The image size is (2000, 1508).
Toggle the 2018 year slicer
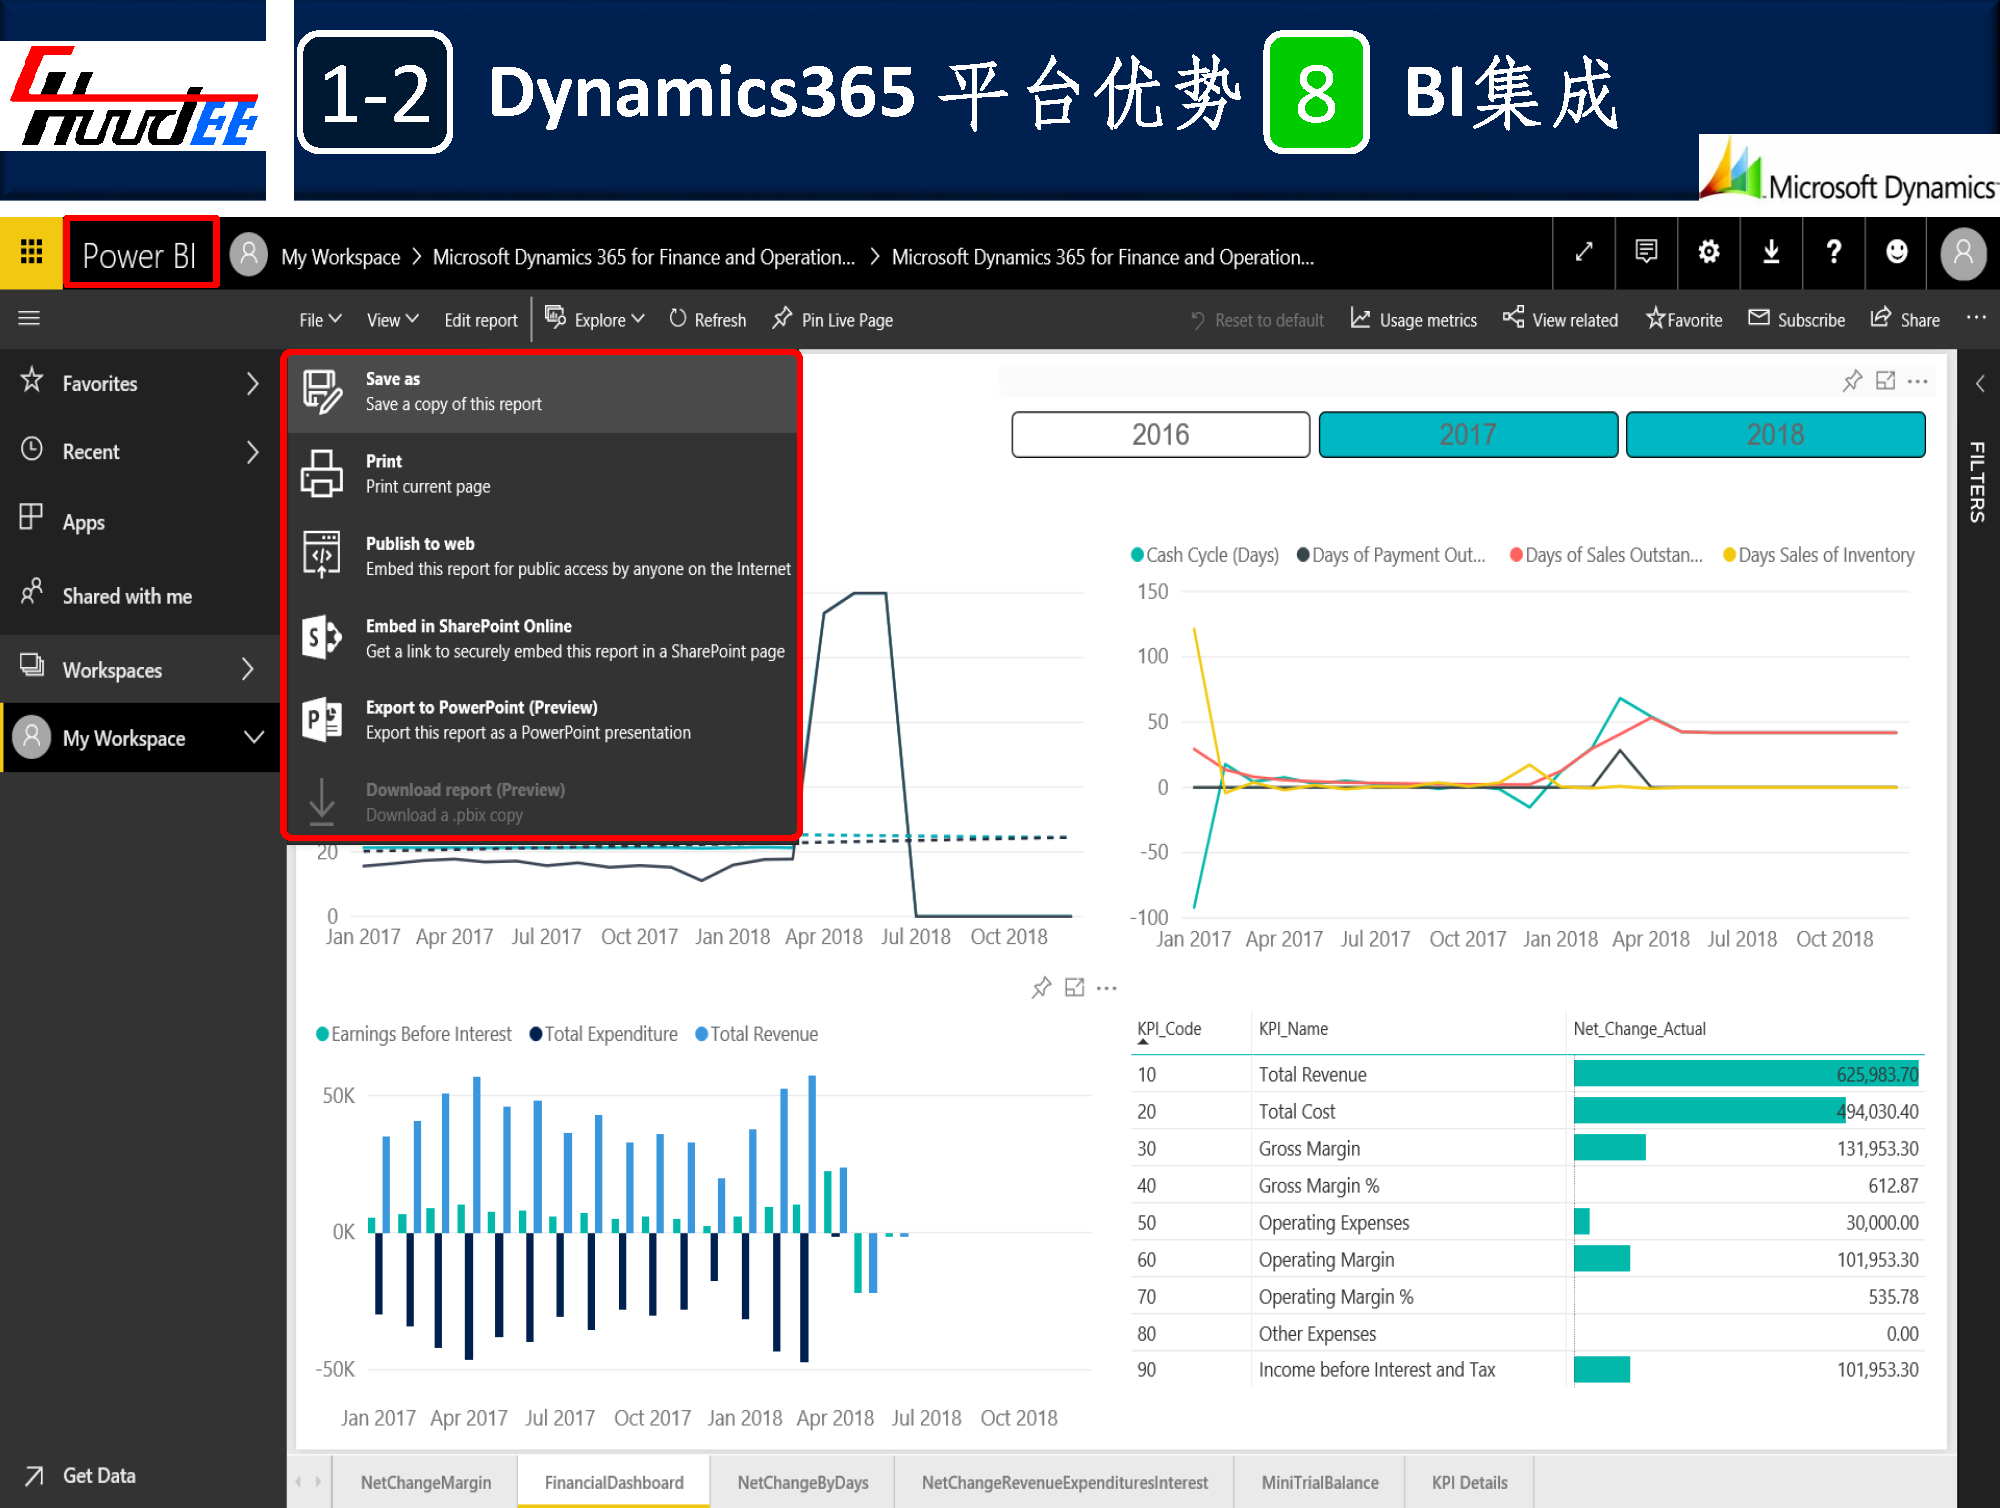click(x=1774, y=435)
